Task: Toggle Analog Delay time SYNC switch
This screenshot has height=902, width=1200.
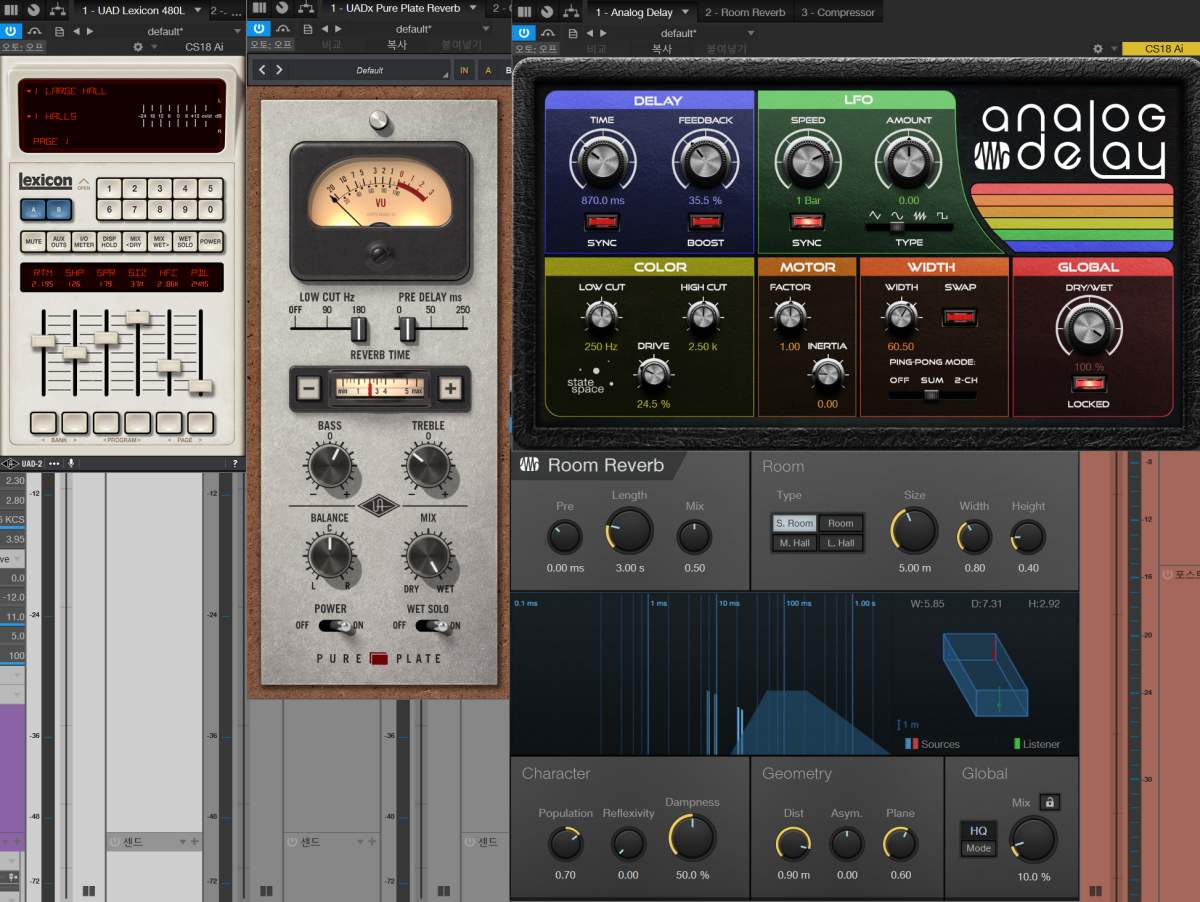Action: 602,222
